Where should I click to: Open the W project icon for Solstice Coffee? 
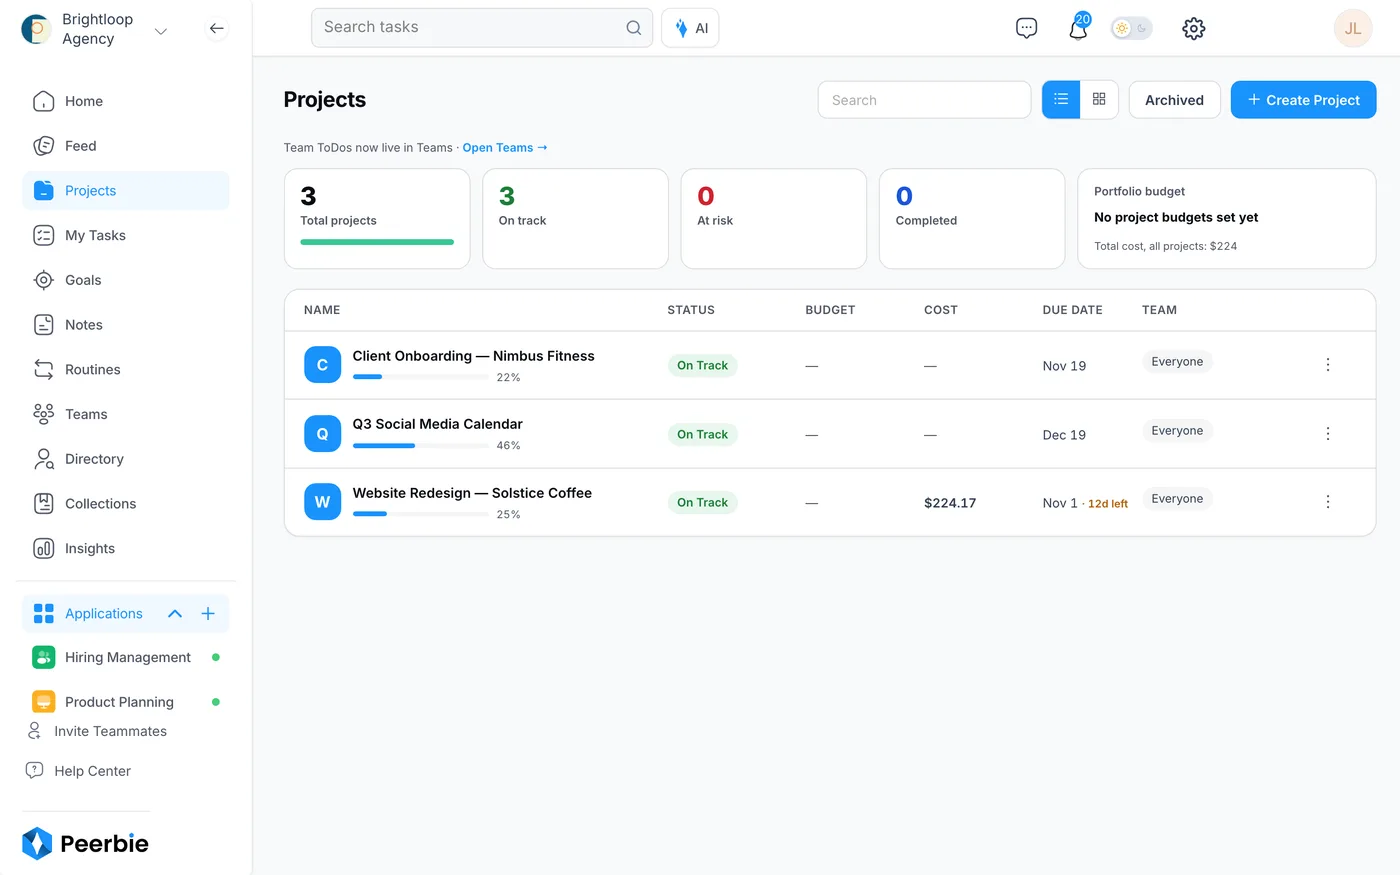322,502
